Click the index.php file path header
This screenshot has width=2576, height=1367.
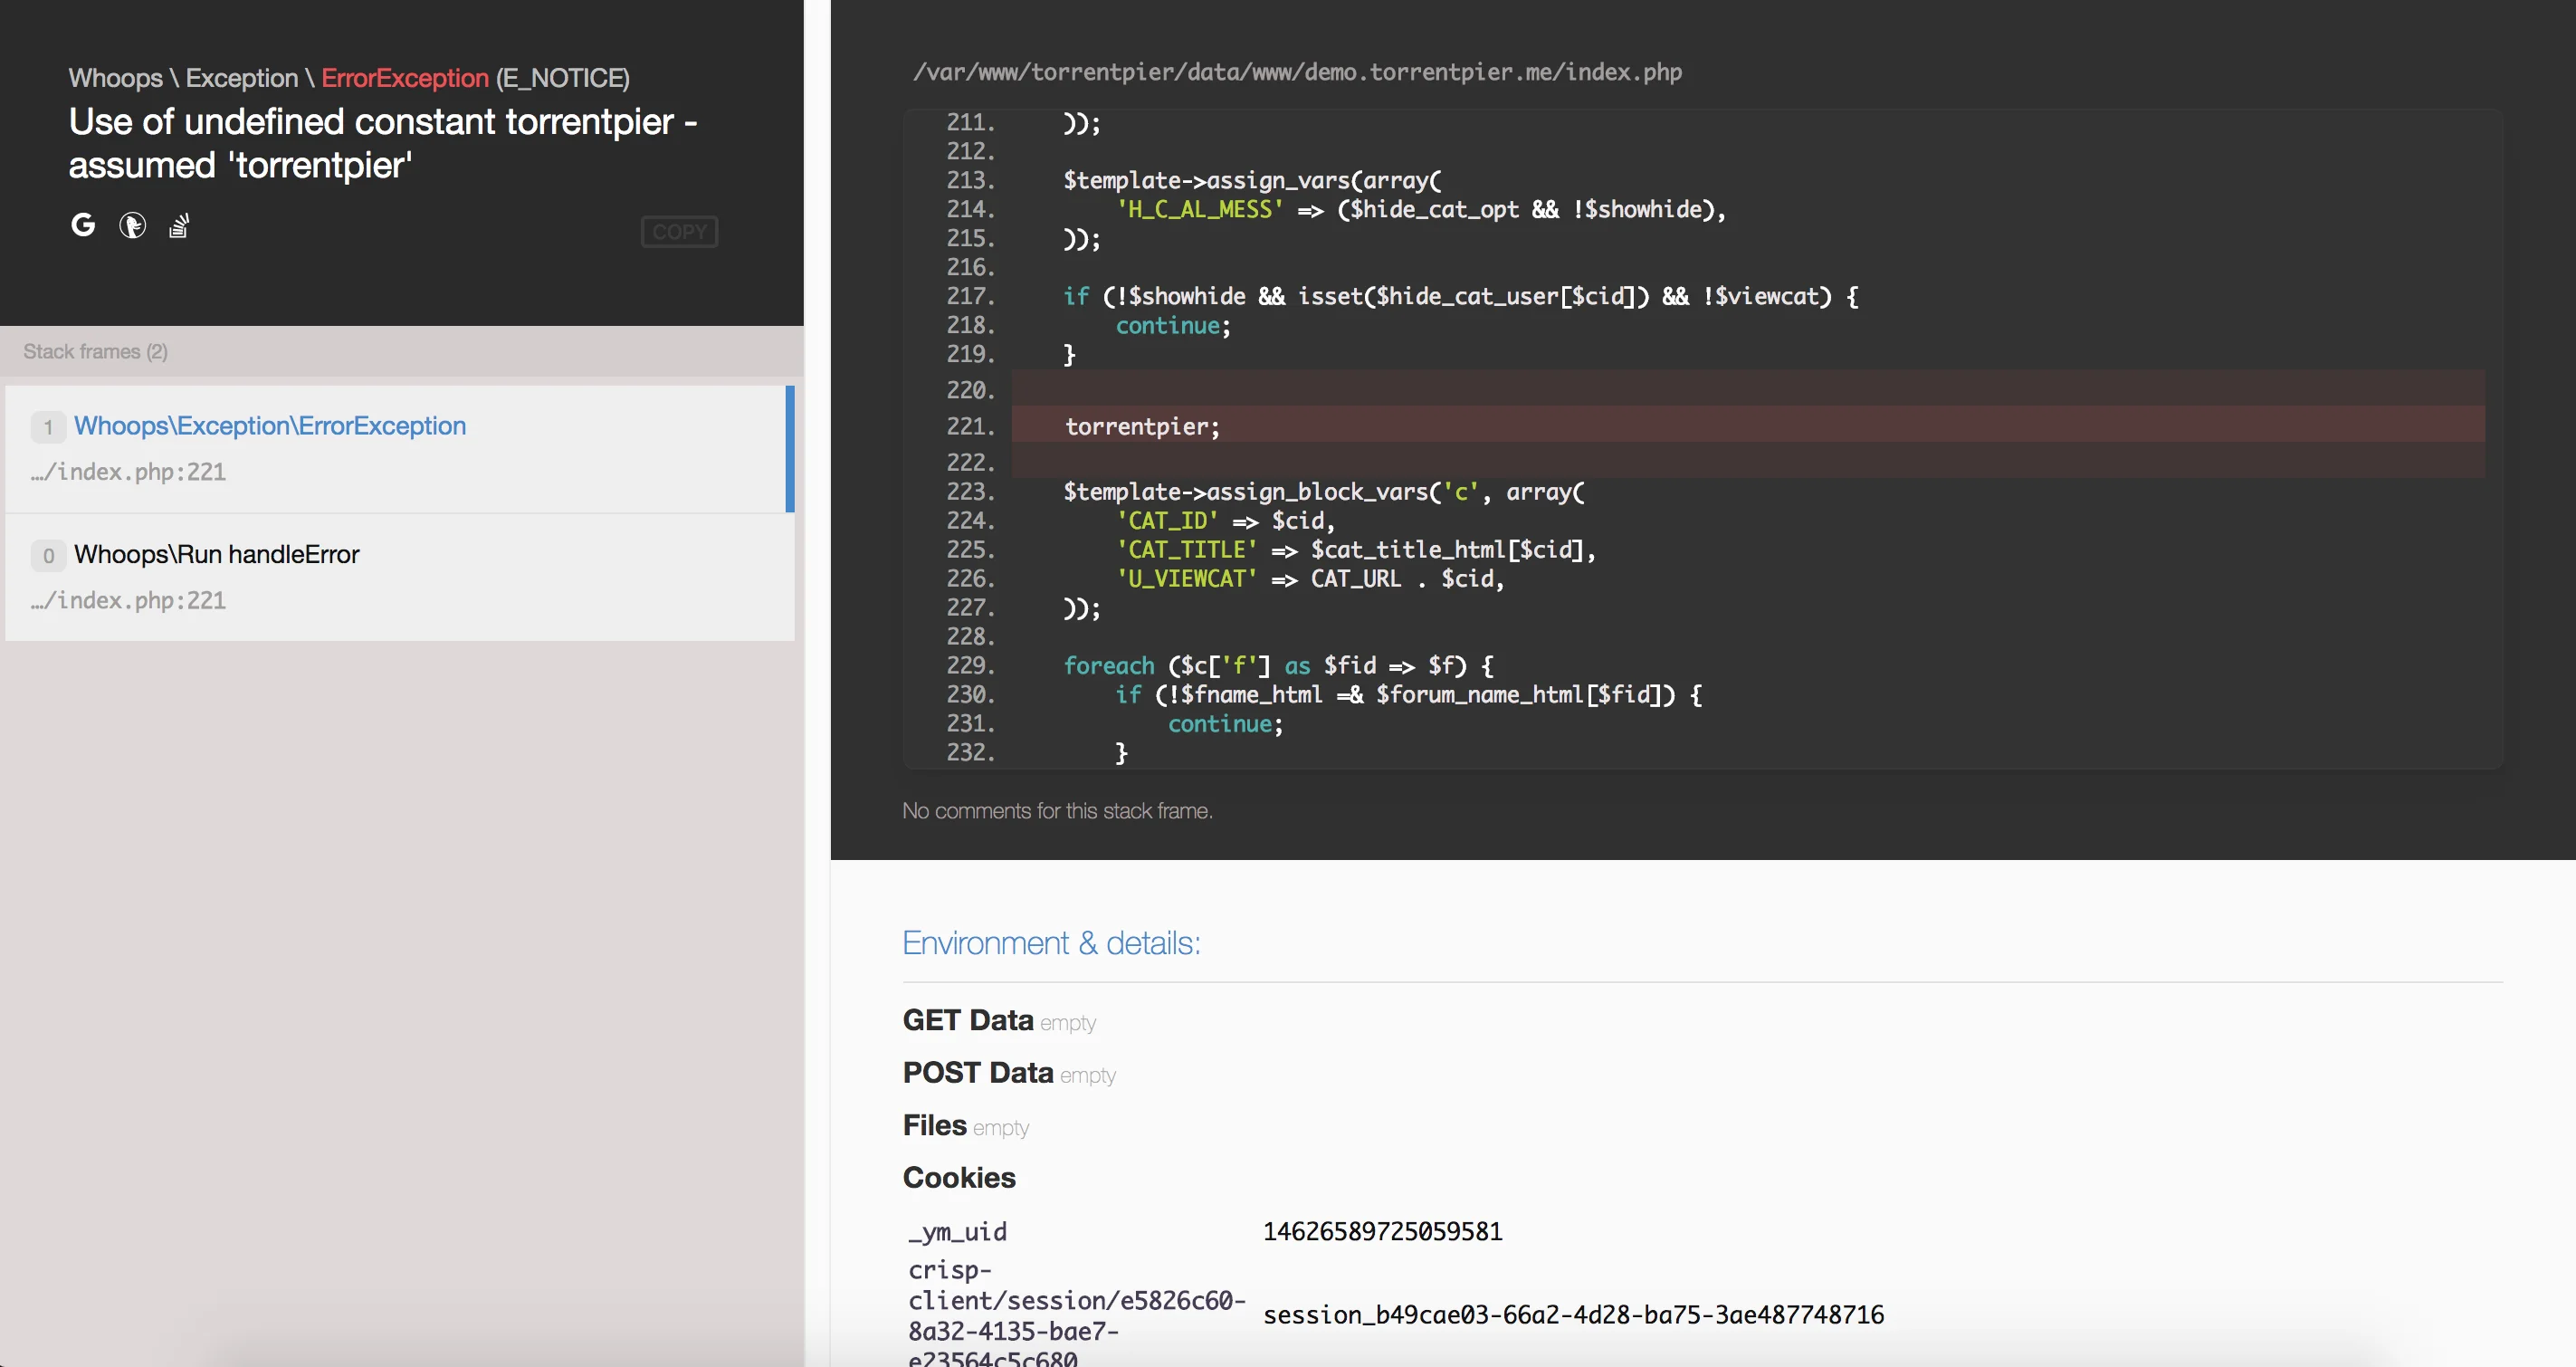1297,72
